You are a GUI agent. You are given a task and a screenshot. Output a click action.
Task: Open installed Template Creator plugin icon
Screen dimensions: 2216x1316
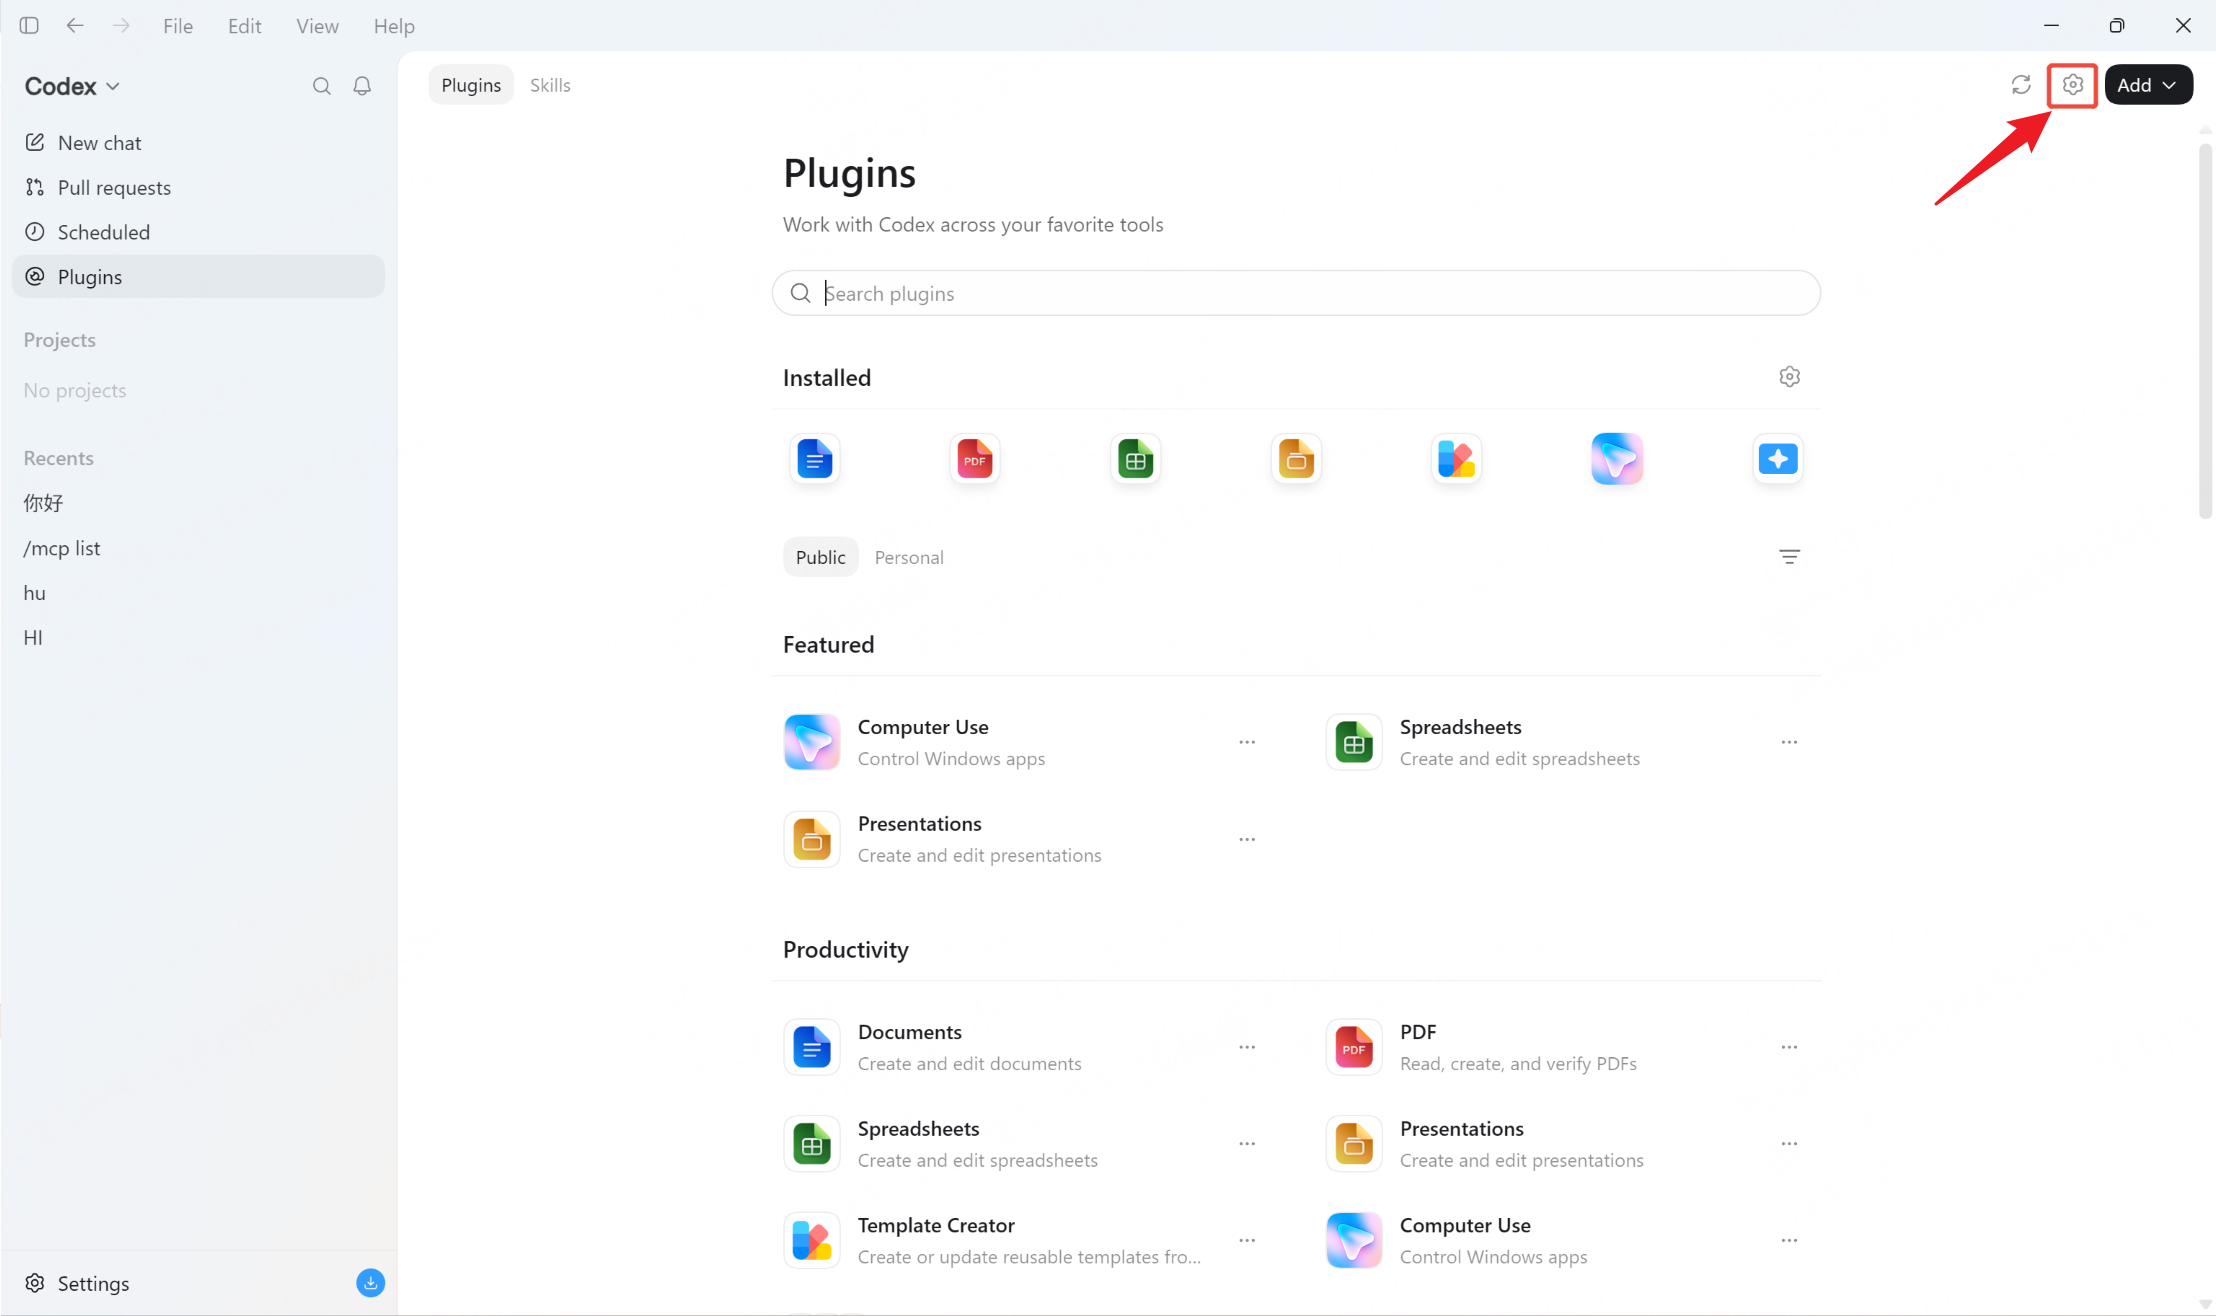(x=1457, y=459)
